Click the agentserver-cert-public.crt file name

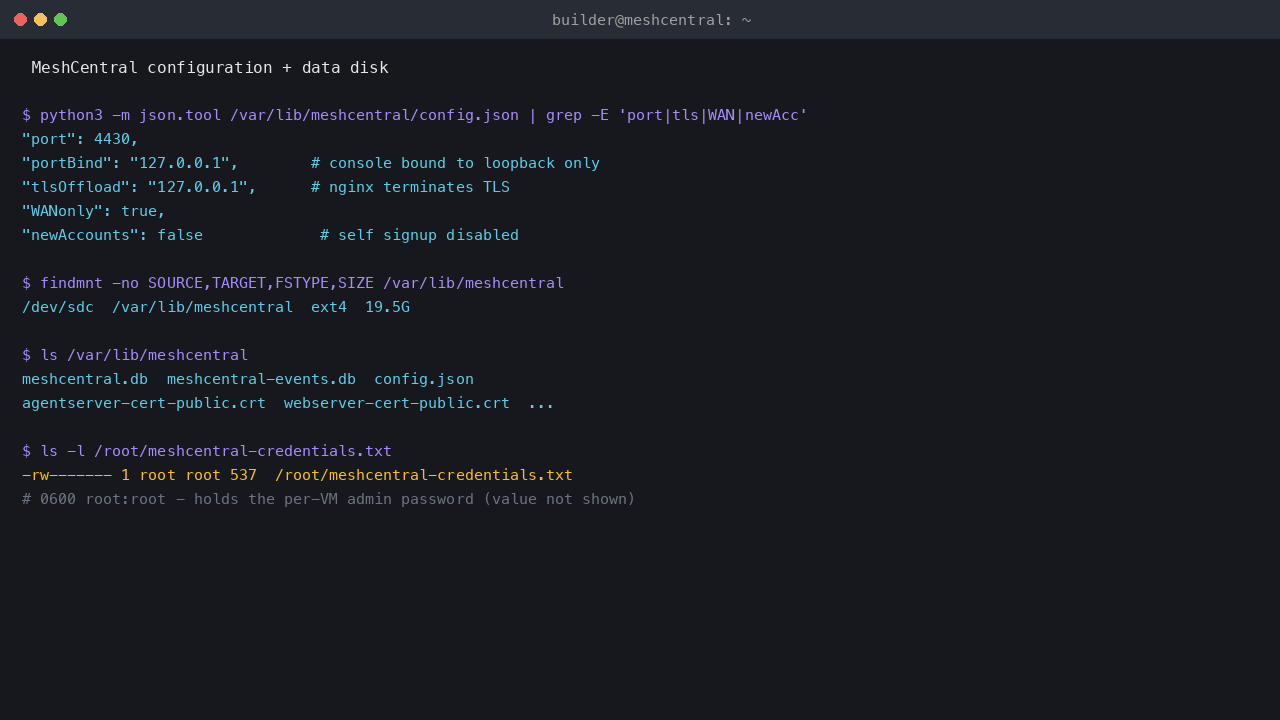pos(144,403)
